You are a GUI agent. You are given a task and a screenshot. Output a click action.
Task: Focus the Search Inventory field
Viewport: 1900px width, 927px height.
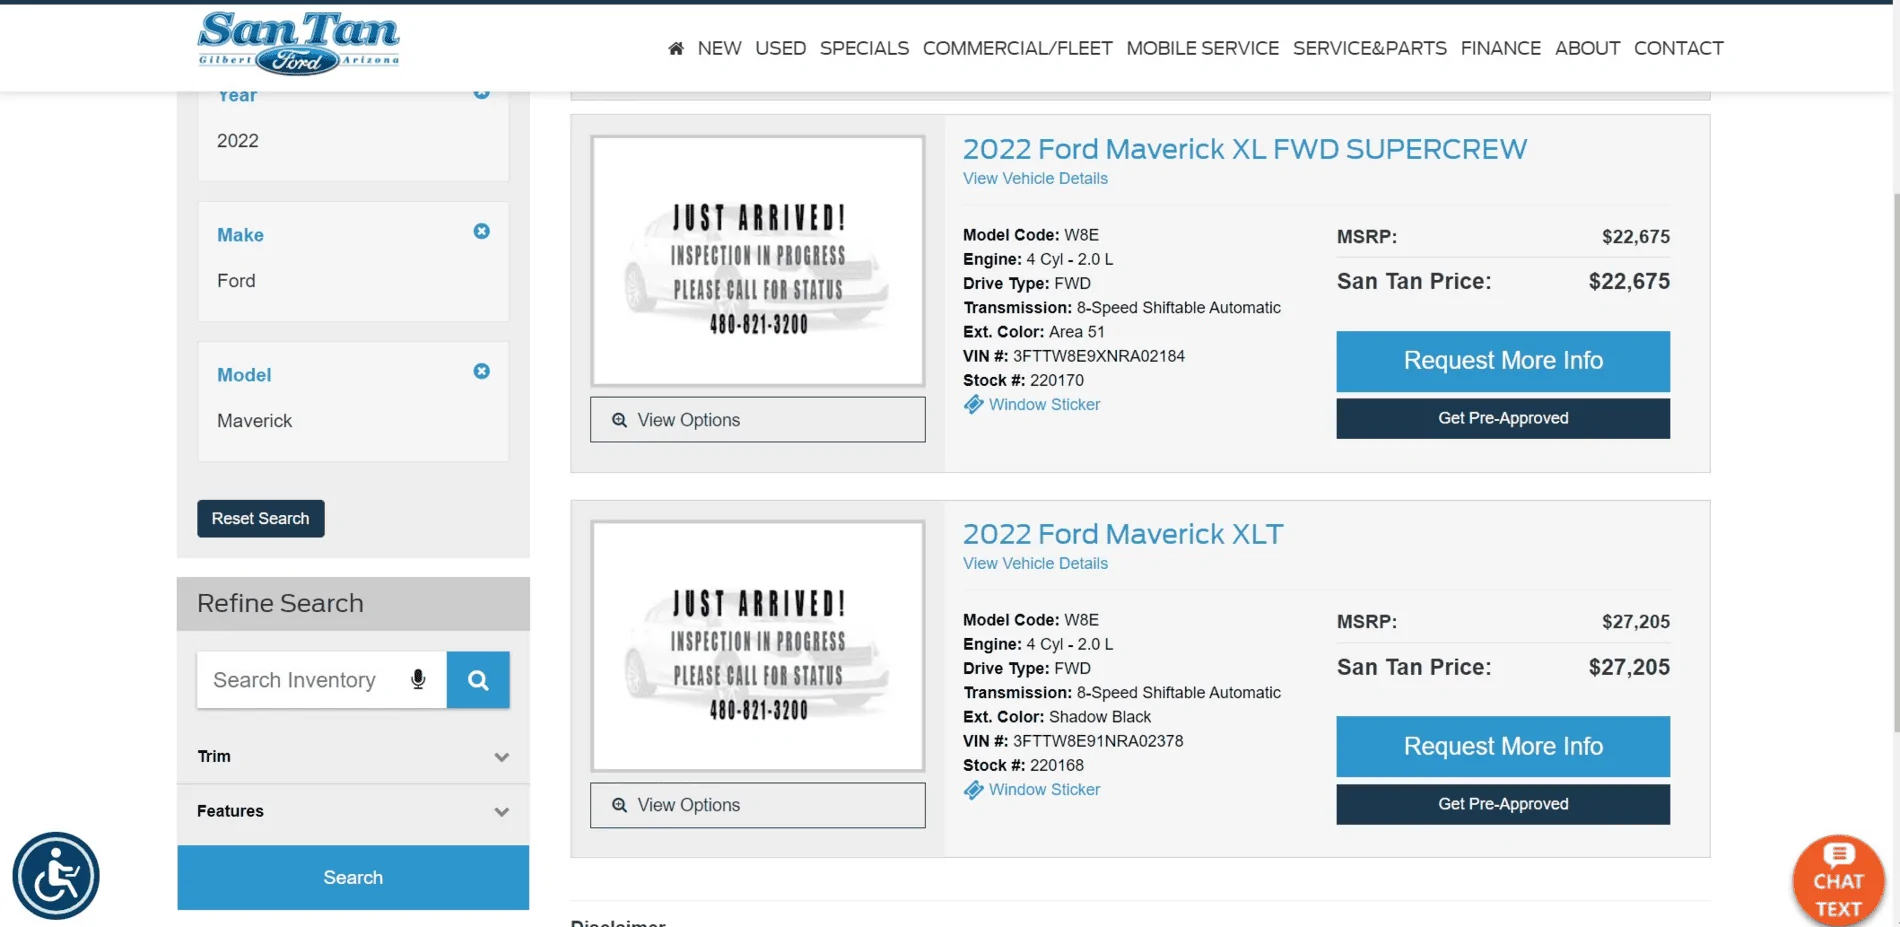pyautogui.click(x=322, y=680)
